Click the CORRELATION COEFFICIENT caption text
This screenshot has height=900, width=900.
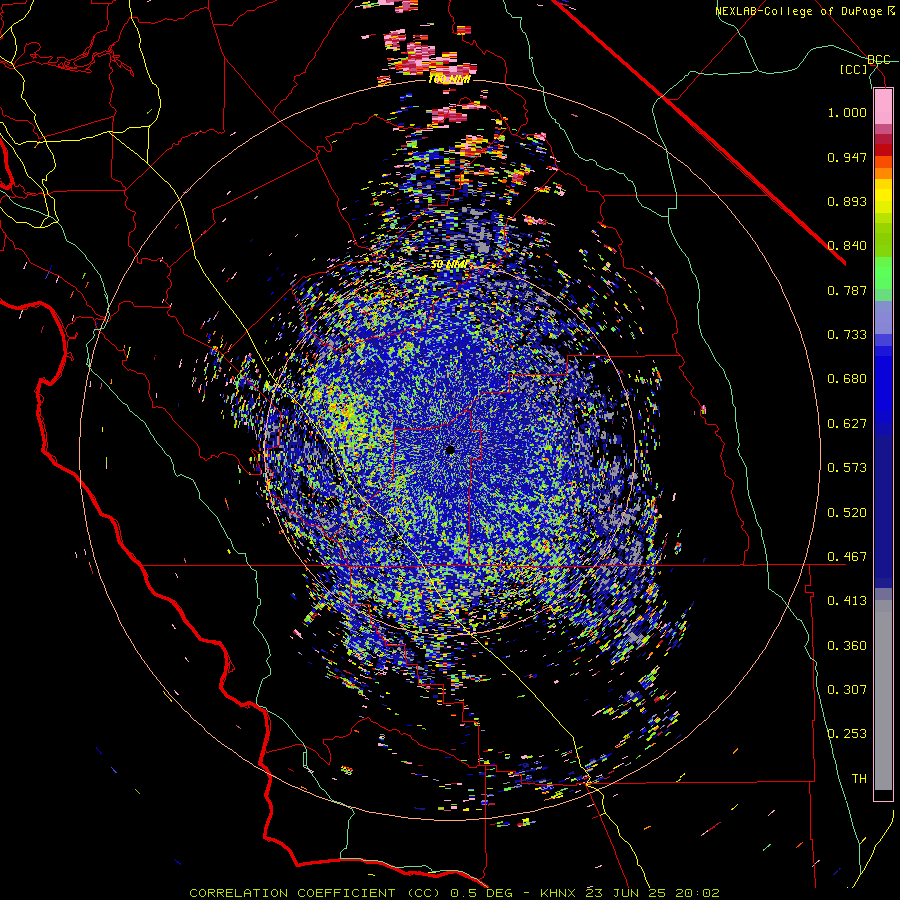292,893
